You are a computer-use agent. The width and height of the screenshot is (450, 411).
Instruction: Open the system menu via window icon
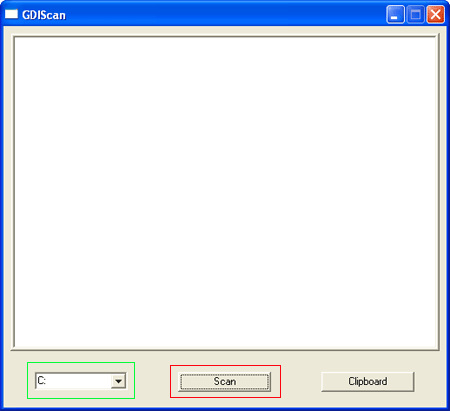(11, 14)
